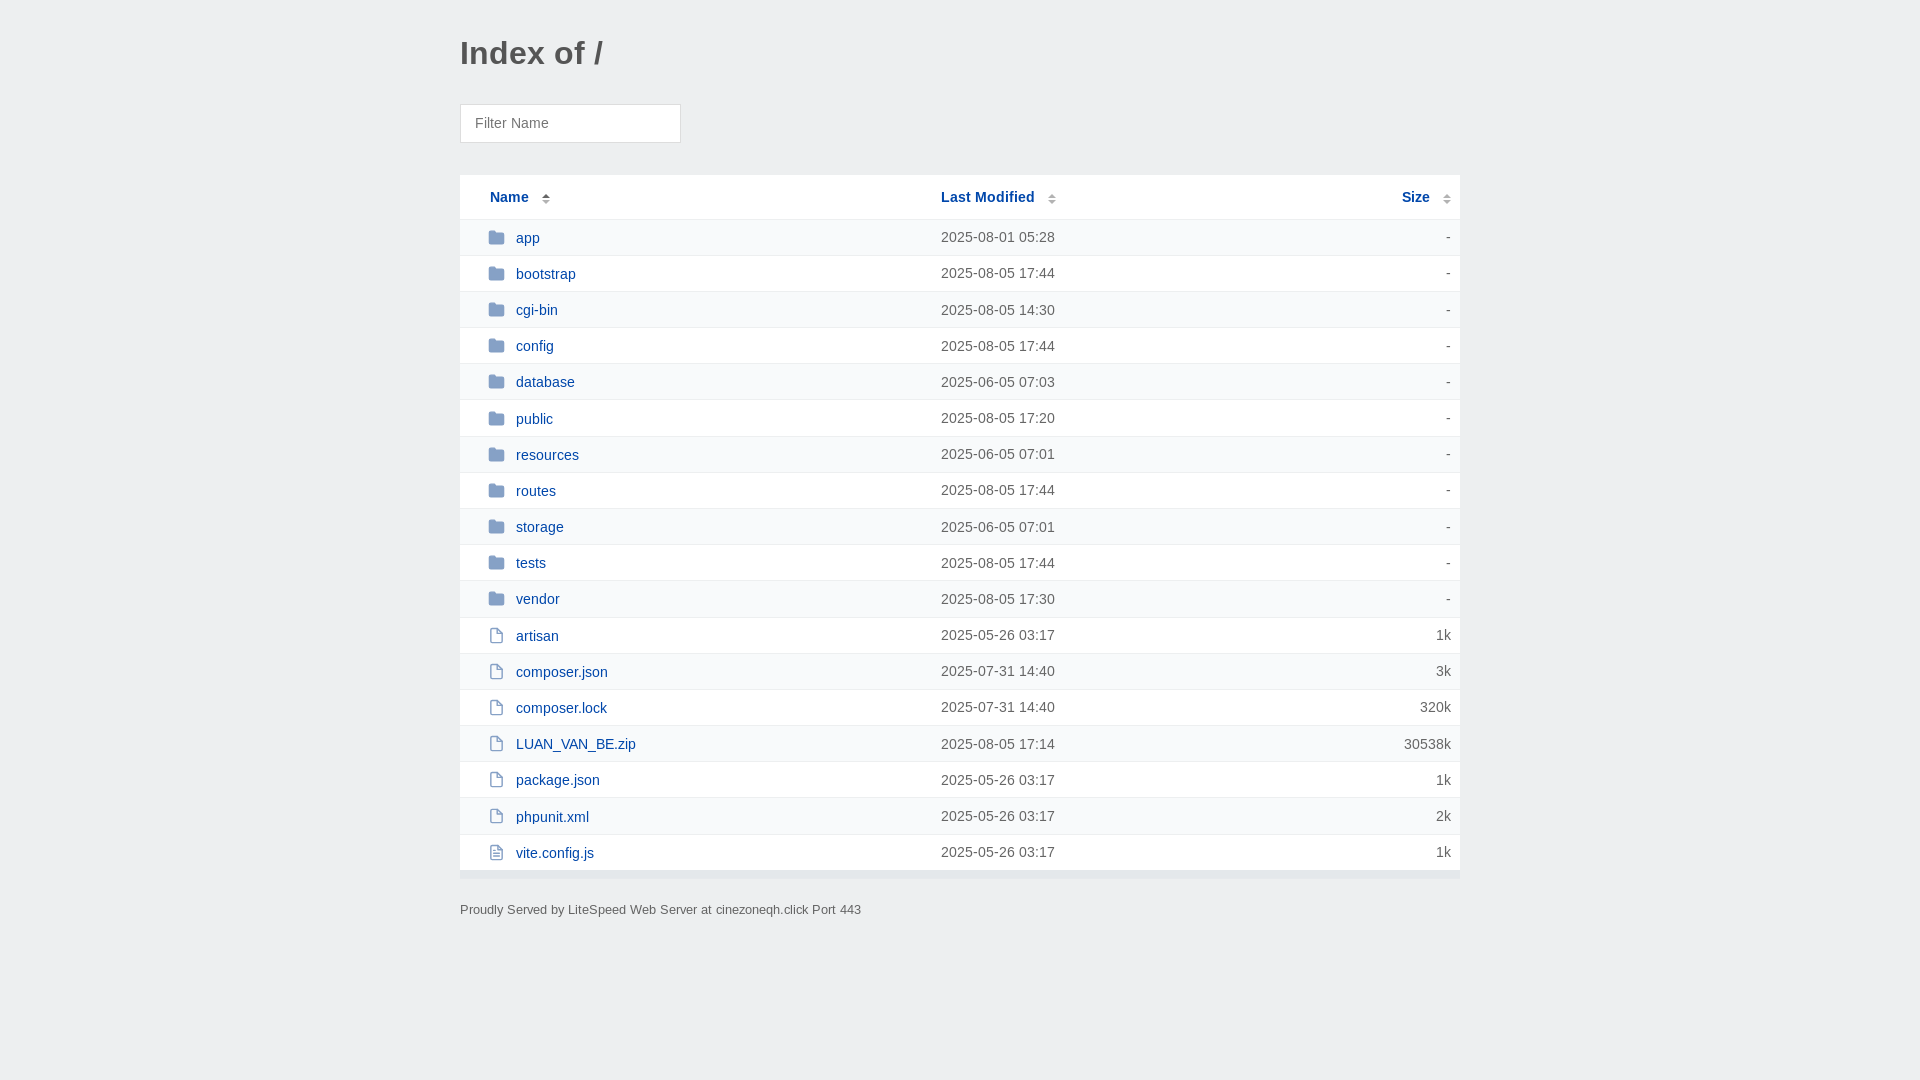The image size is (1920, 1080).
Task: Download the LUAN_VAN_BE.zip link
Action: click(x=576, y=744)
